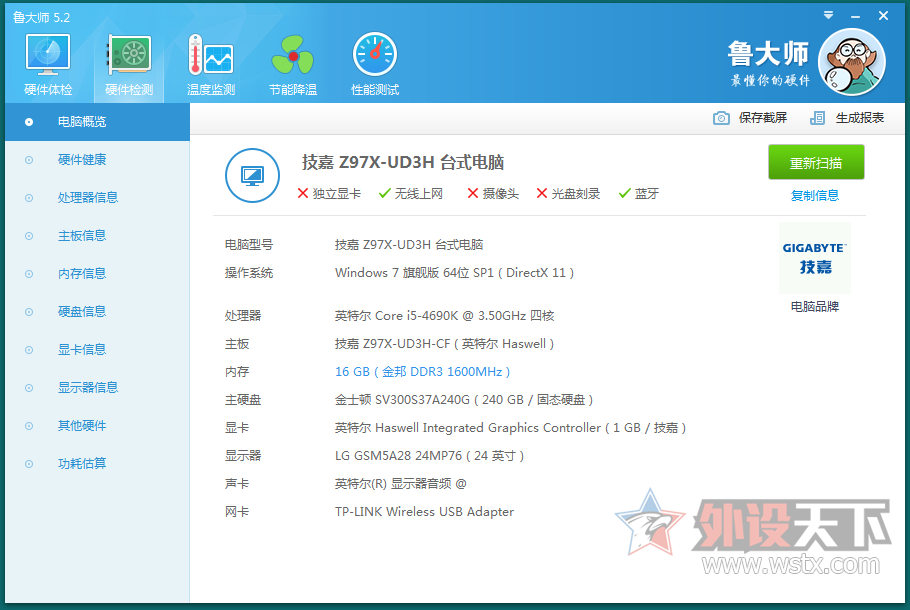Click the 主硬盘 row label

pyautogui.click(x=243, y=400)
